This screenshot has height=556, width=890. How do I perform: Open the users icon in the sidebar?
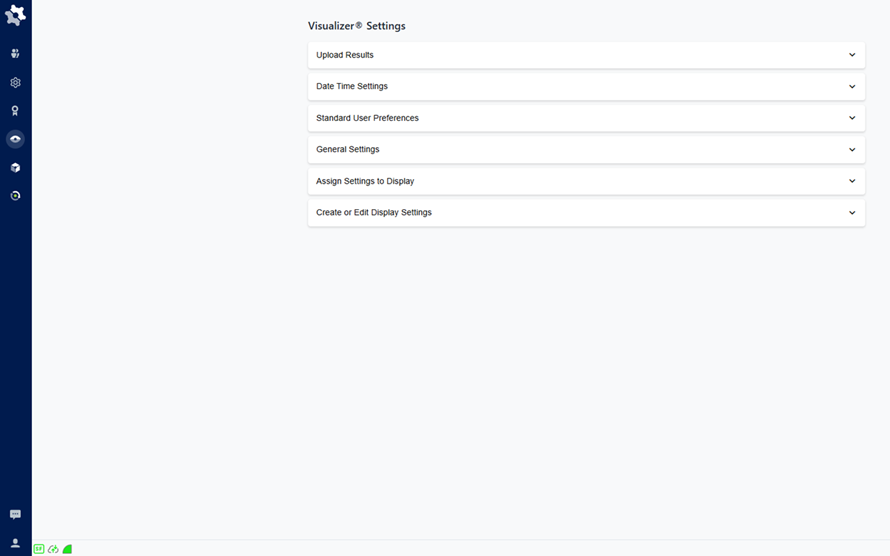pos(15,54)
